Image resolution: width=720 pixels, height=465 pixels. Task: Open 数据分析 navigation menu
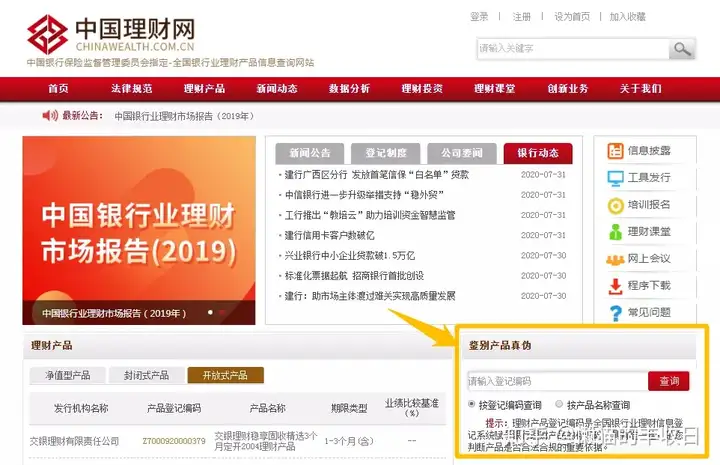coord(349,89)
